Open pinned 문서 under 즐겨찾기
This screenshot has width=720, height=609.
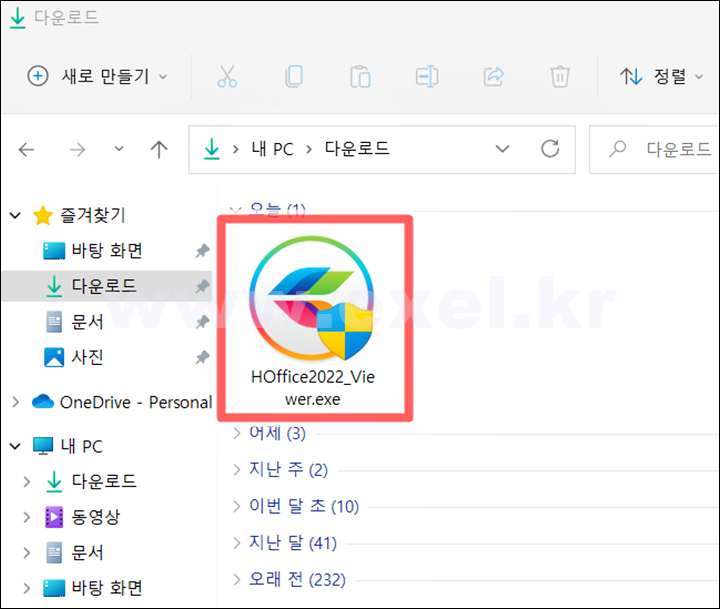pos(87,321)
